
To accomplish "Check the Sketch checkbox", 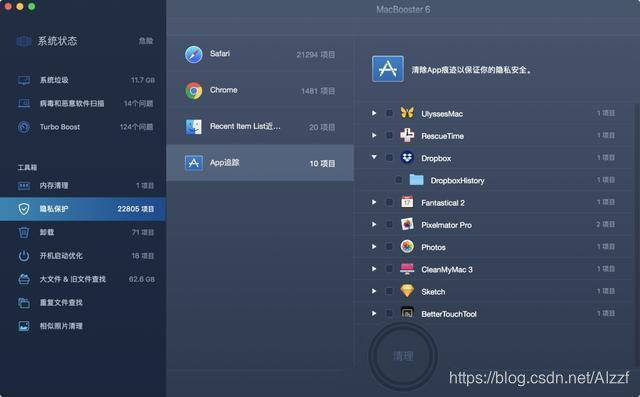I will pyautogui.click(x=389, y=291).
